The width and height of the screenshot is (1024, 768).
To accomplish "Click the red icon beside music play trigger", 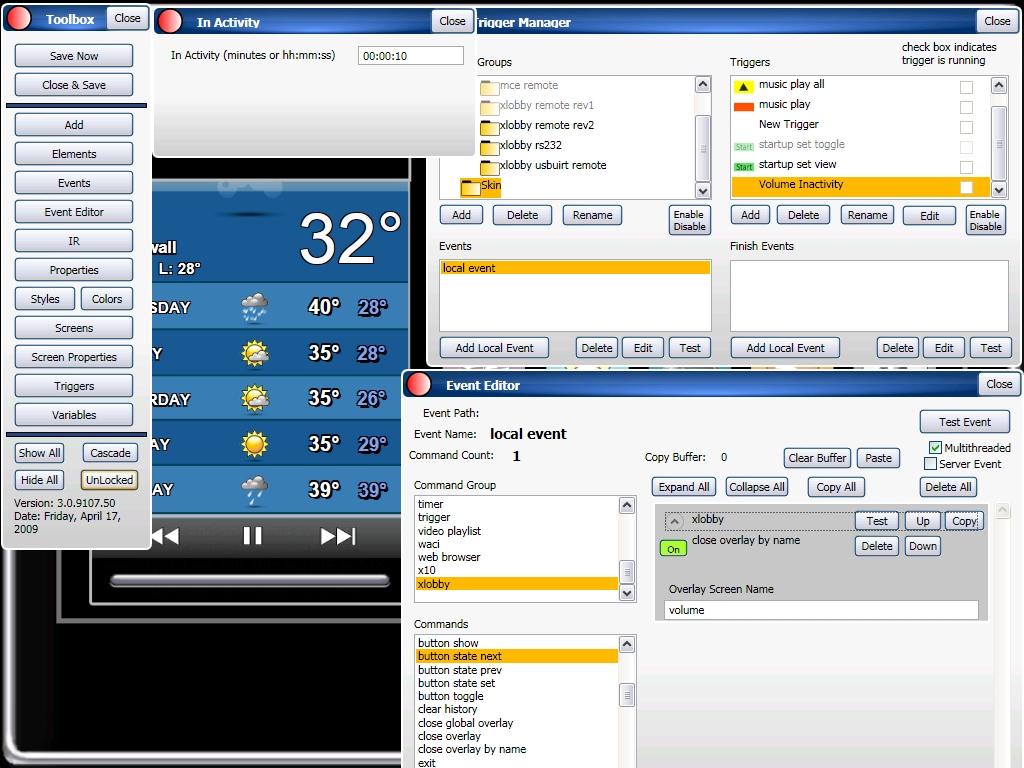I will [743, 106].
